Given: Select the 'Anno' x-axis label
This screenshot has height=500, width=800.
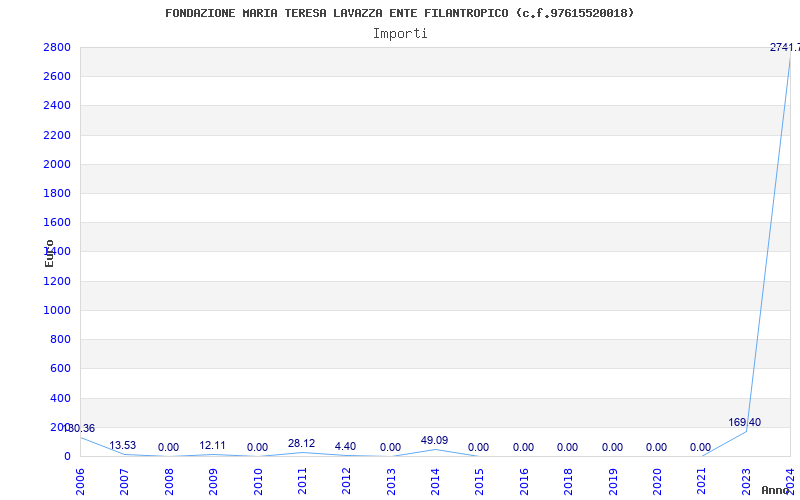Looking at the screenshot, I should coord(776,490).
